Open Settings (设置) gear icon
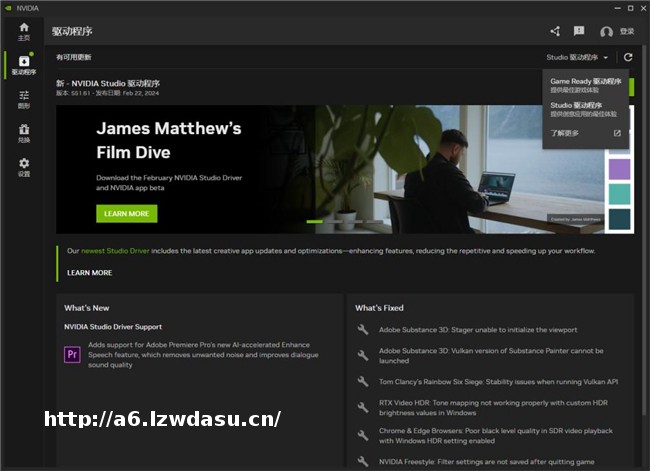Viewport: 650px width, 471px height. (24, 166)
